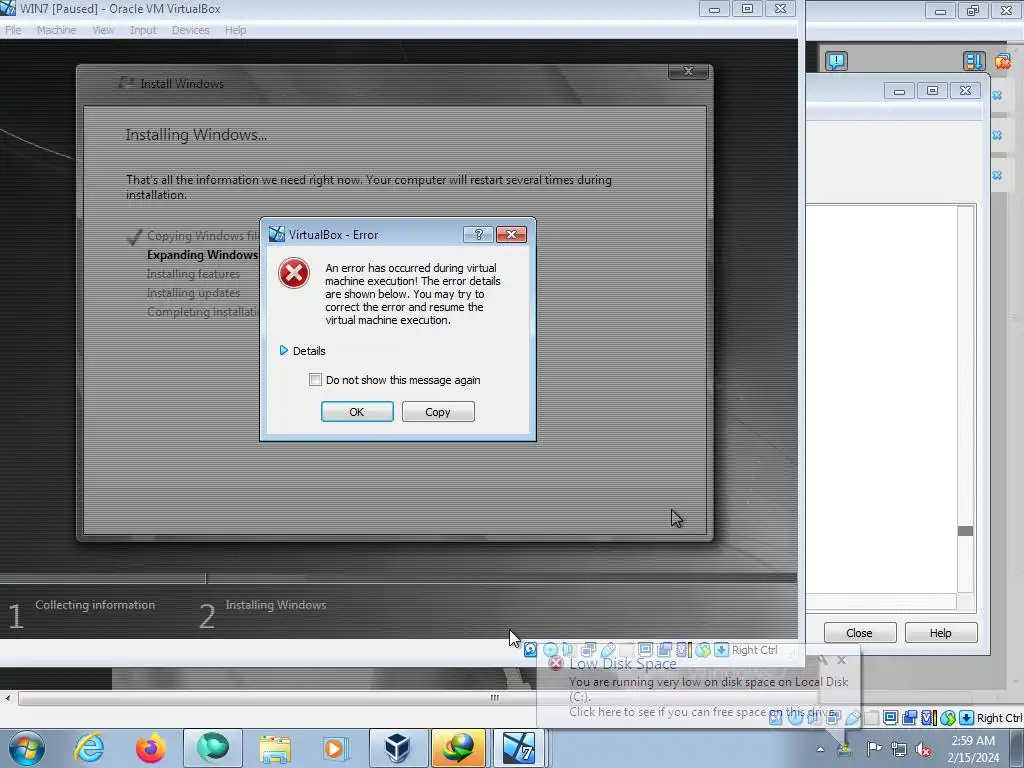Screen dimensions: 1024x768
Task: Click the faded USB pen status icon
Action: [852, 718]
